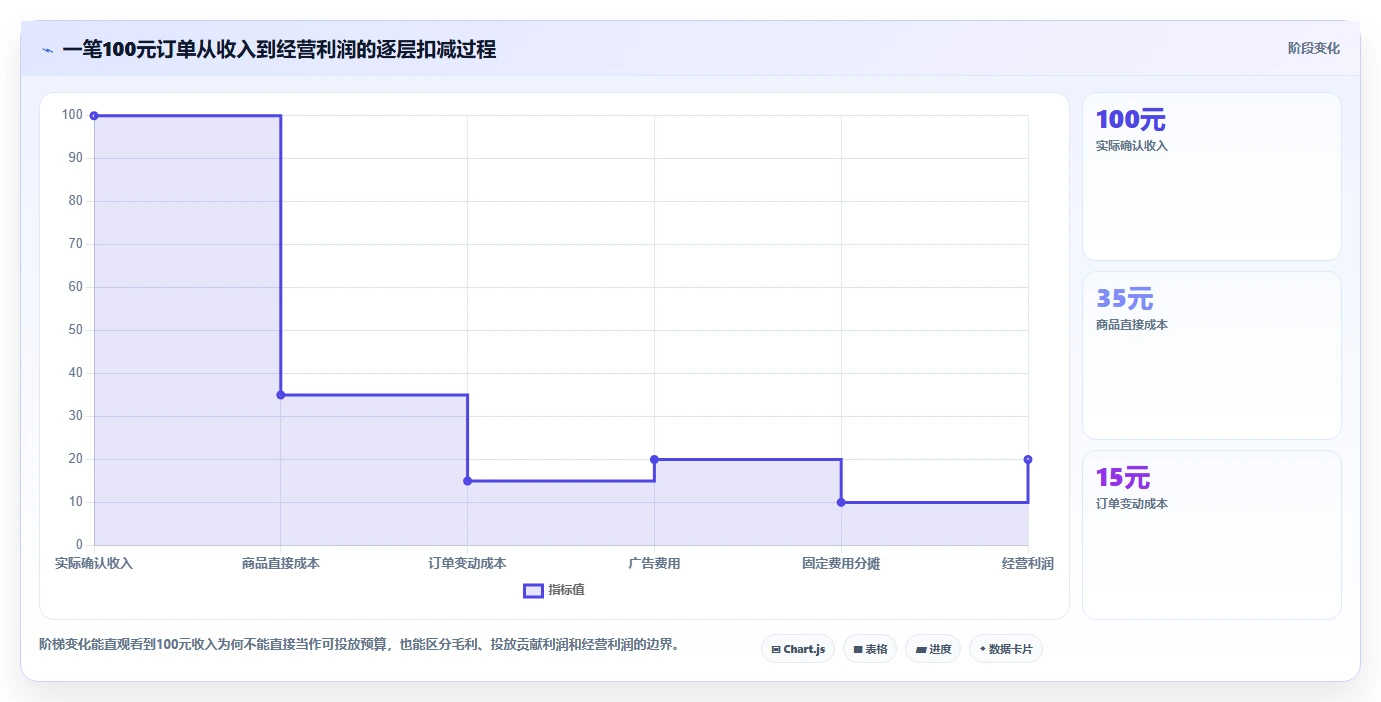
Task: Open the 100元 实际确认收入 card
Action: 1211,177
